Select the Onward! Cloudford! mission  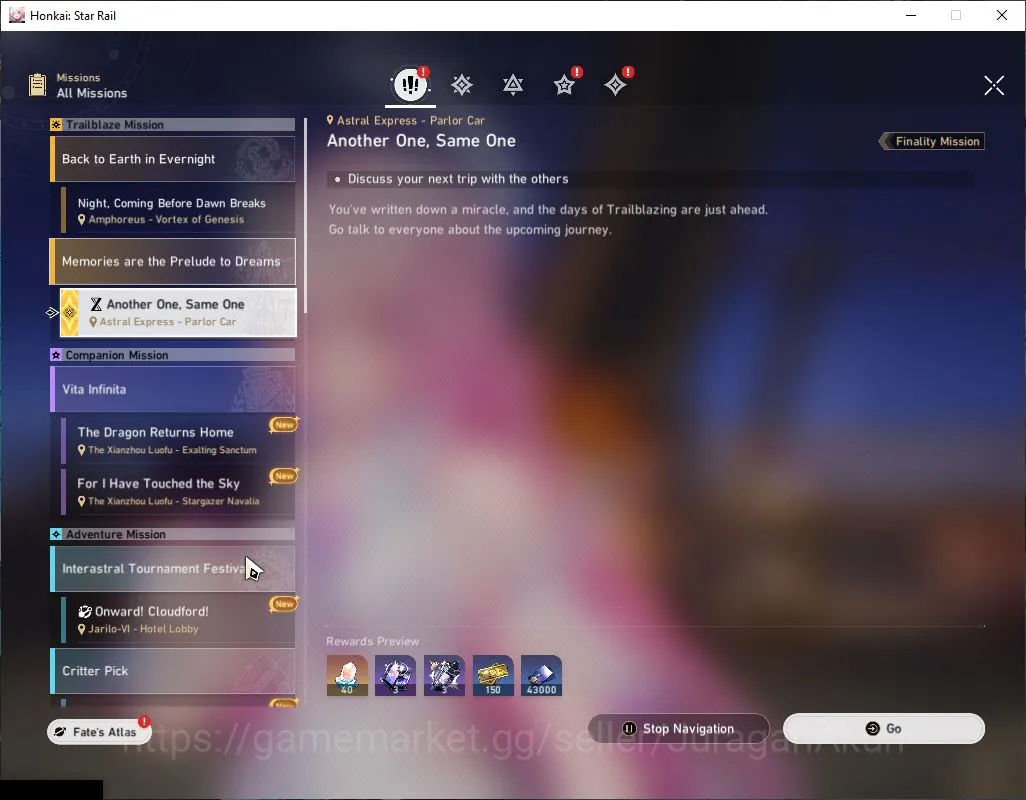click(178, 619)
